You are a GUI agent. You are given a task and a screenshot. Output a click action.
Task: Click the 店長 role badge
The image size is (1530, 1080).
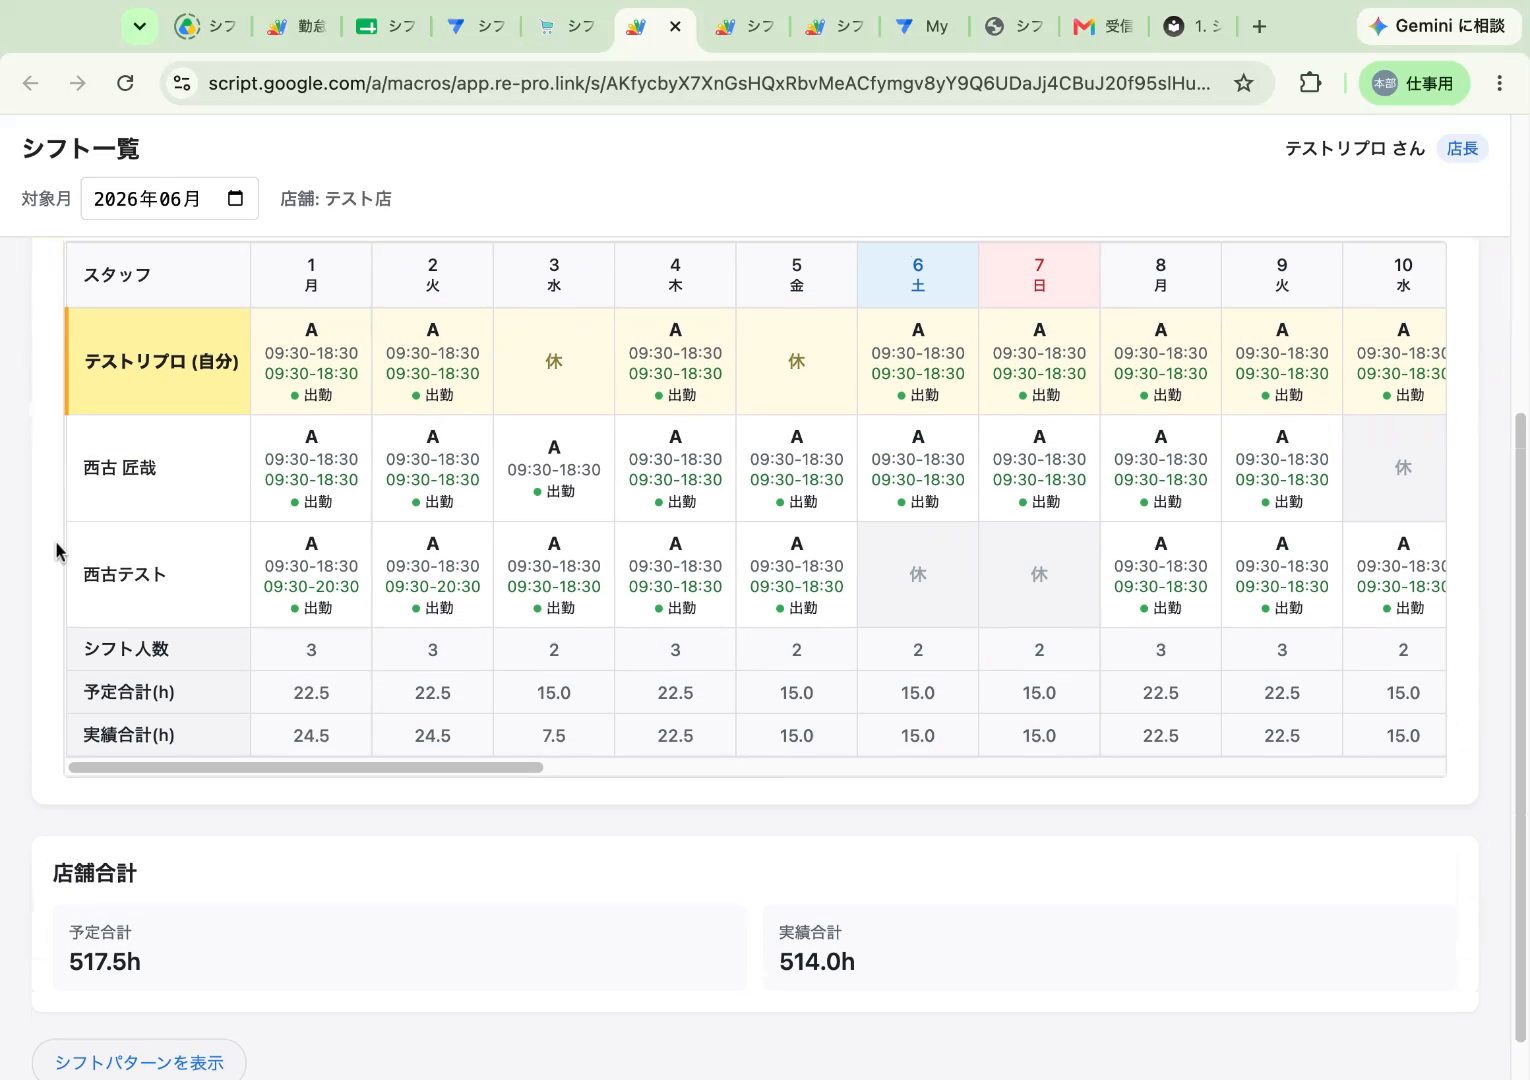click(x=1462, y=149)
